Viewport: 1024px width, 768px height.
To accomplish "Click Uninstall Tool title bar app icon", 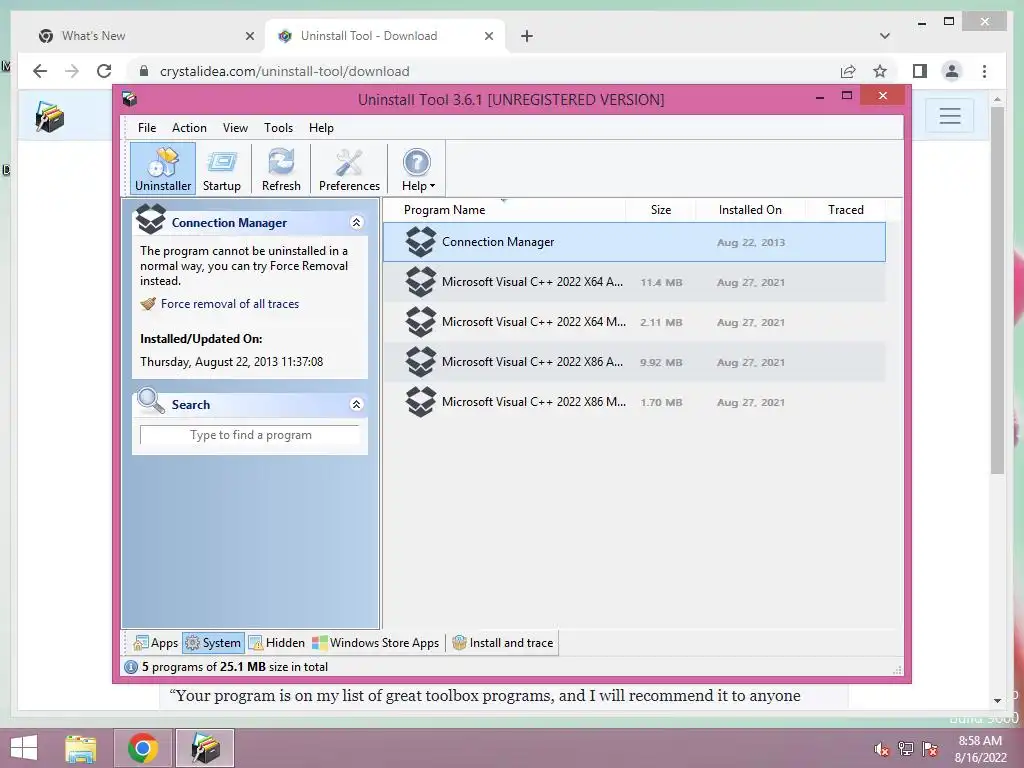I will click(129, 99).
